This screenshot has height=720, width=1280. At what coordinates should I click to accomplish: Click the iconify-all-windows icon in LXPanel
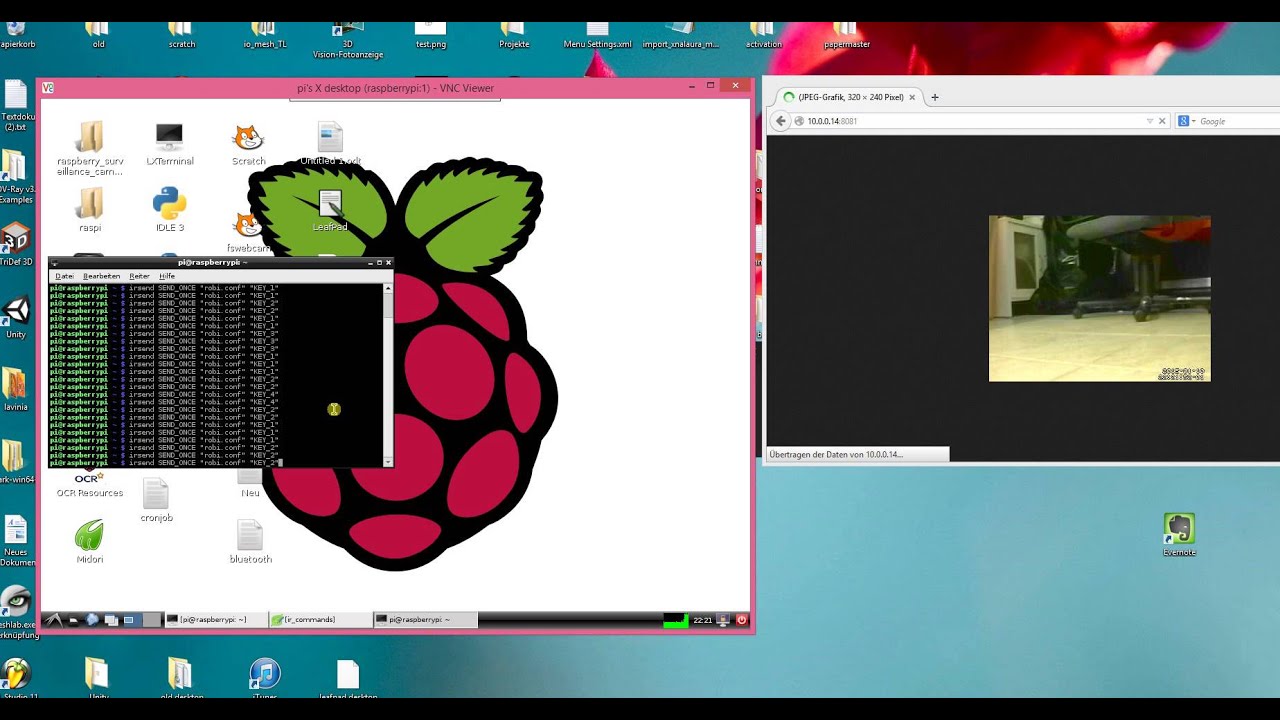(x=111, y=620)
